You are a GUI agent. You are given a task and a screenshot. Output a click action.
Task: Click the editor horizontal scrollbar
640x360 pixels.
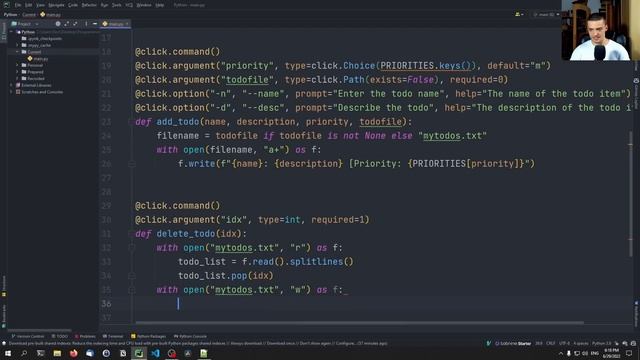coord(359,322)
